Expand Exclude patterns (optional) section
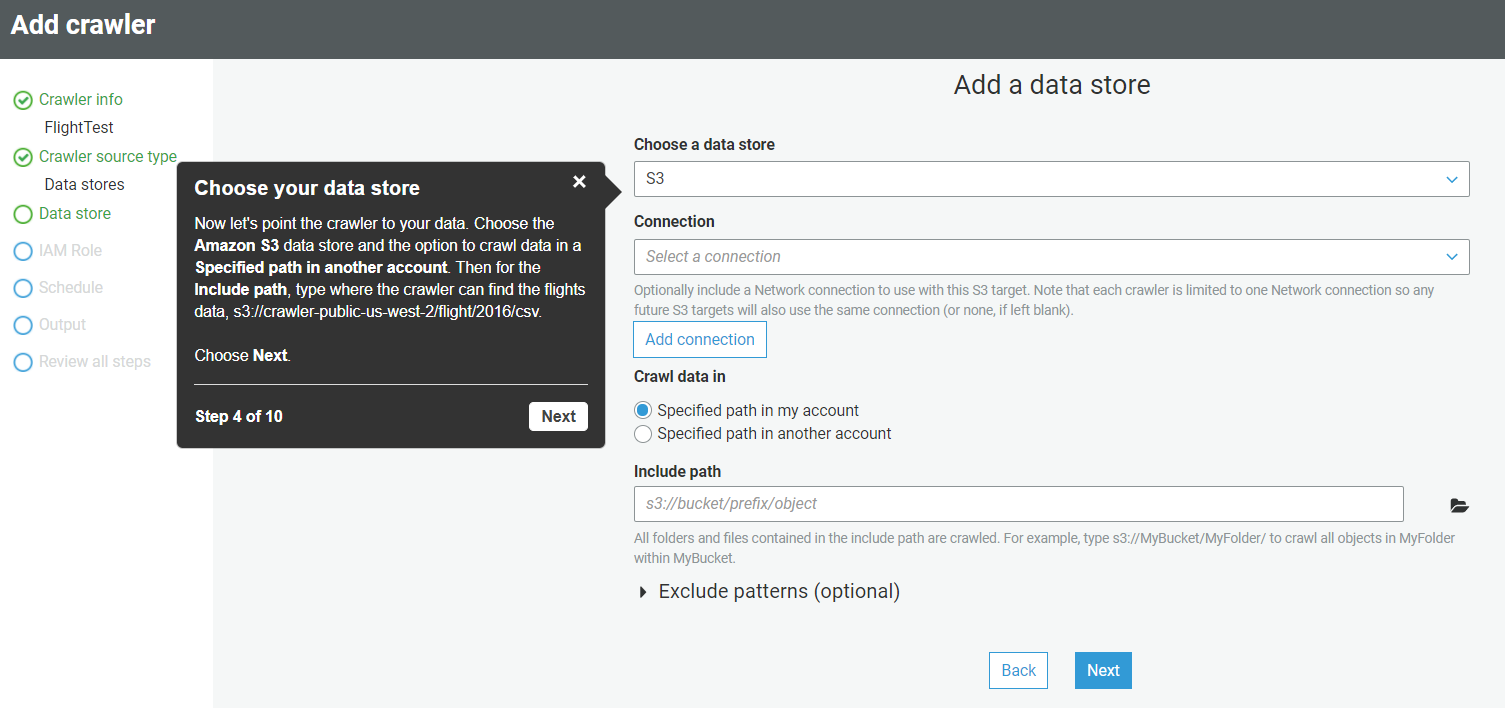The width and height of the screenshot is (1505, 708). point(769,592)
